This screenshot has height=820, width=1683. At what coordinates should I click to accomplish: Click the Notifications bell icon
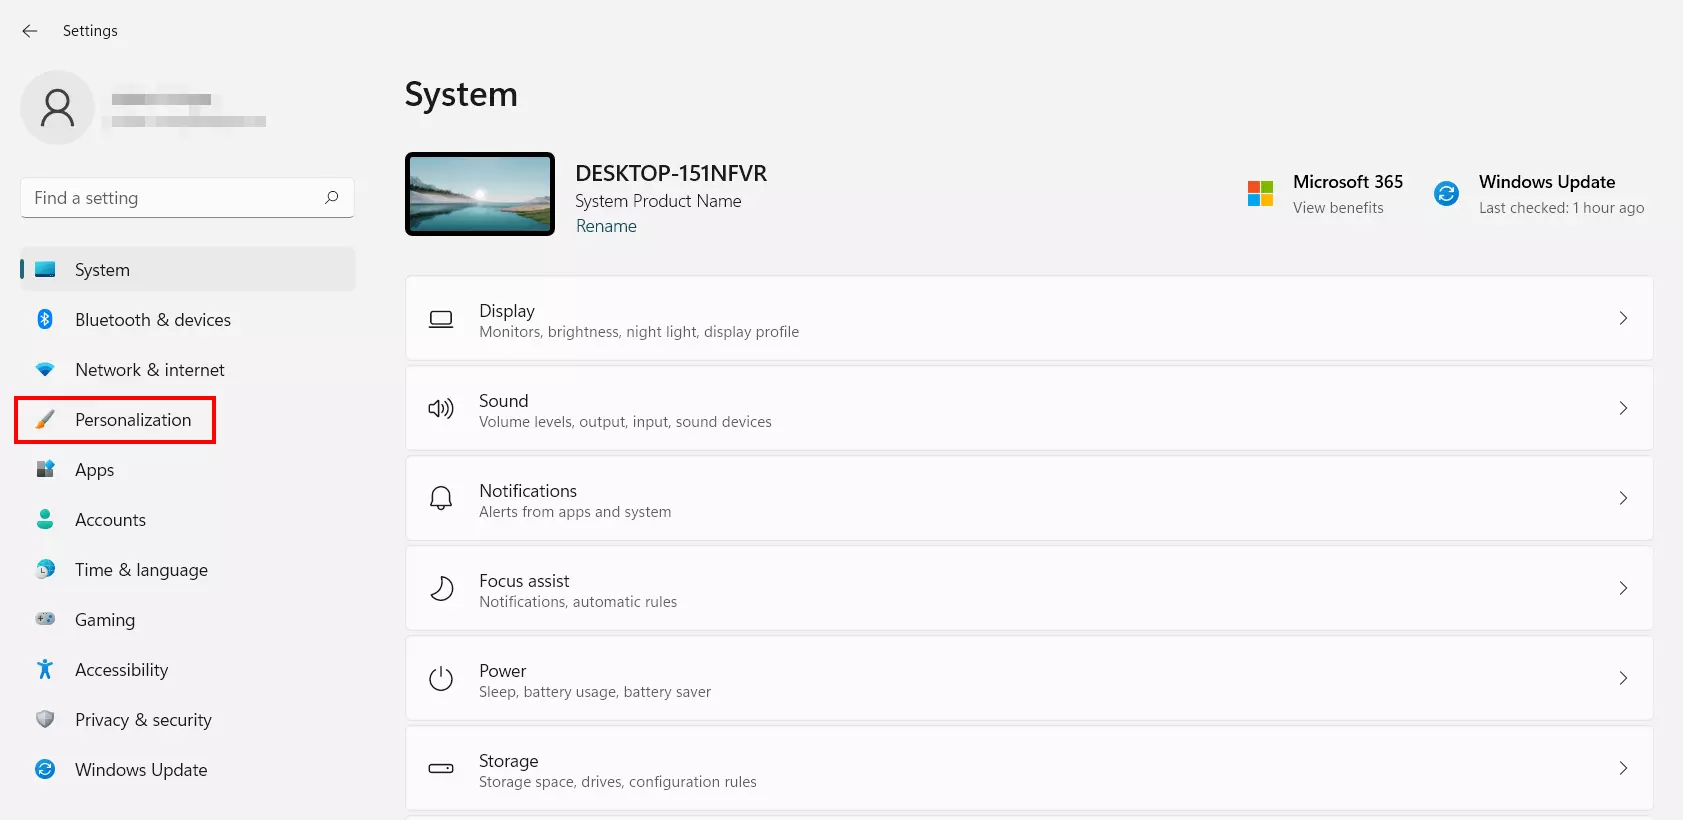point(441,498)
